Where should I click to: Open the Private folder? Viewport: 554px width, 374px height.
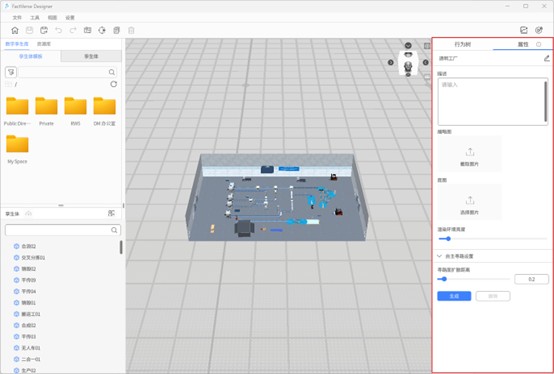point(46,111)
